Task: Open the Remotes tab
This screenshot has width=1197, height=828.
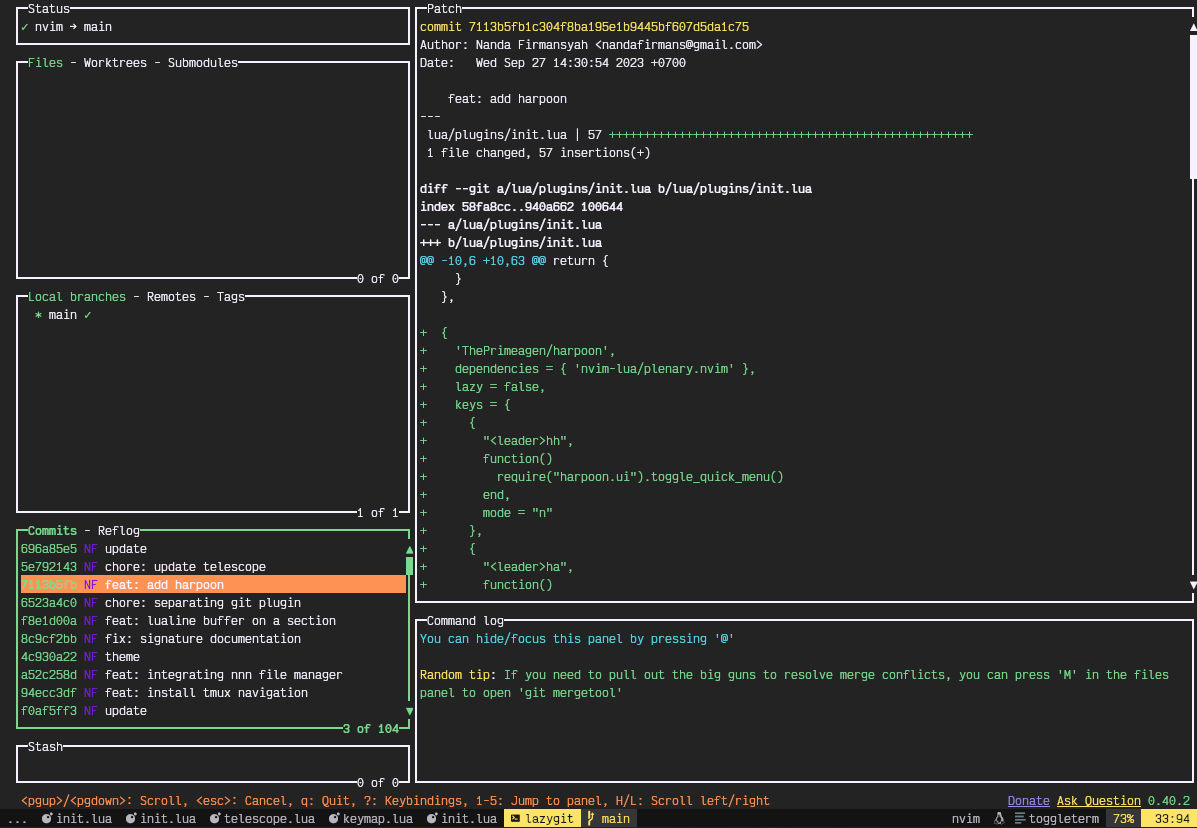Action: pos(171,297)
